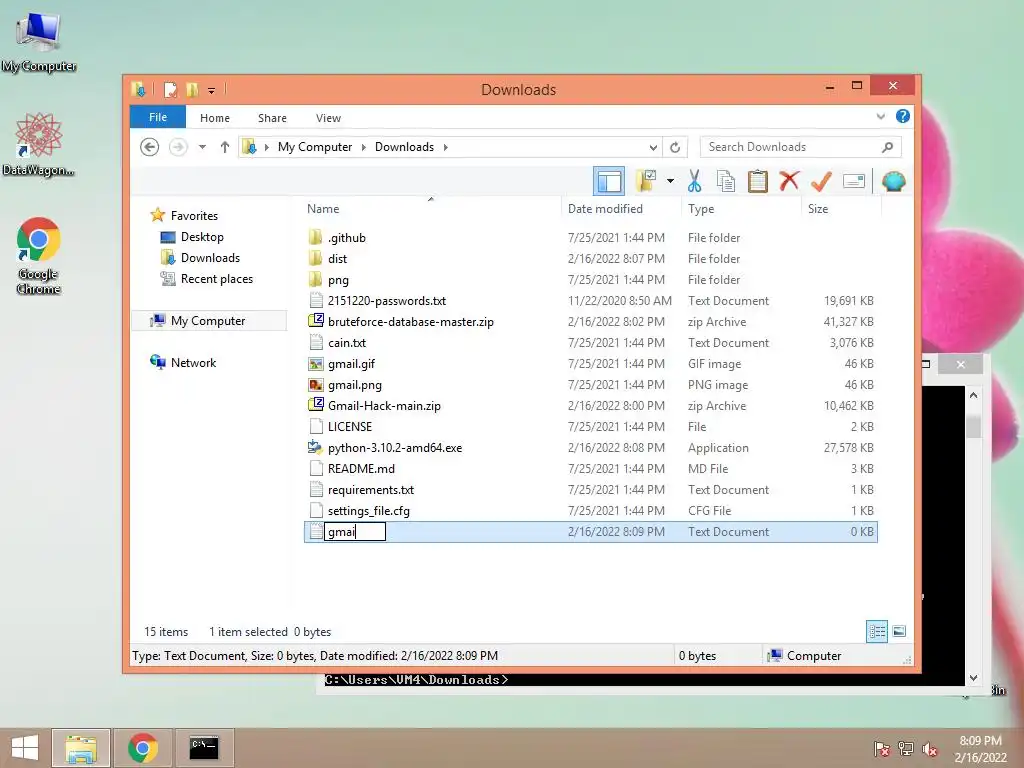Open Downloads in the navigation pane
1024x768 pixels.
(210, 257)
